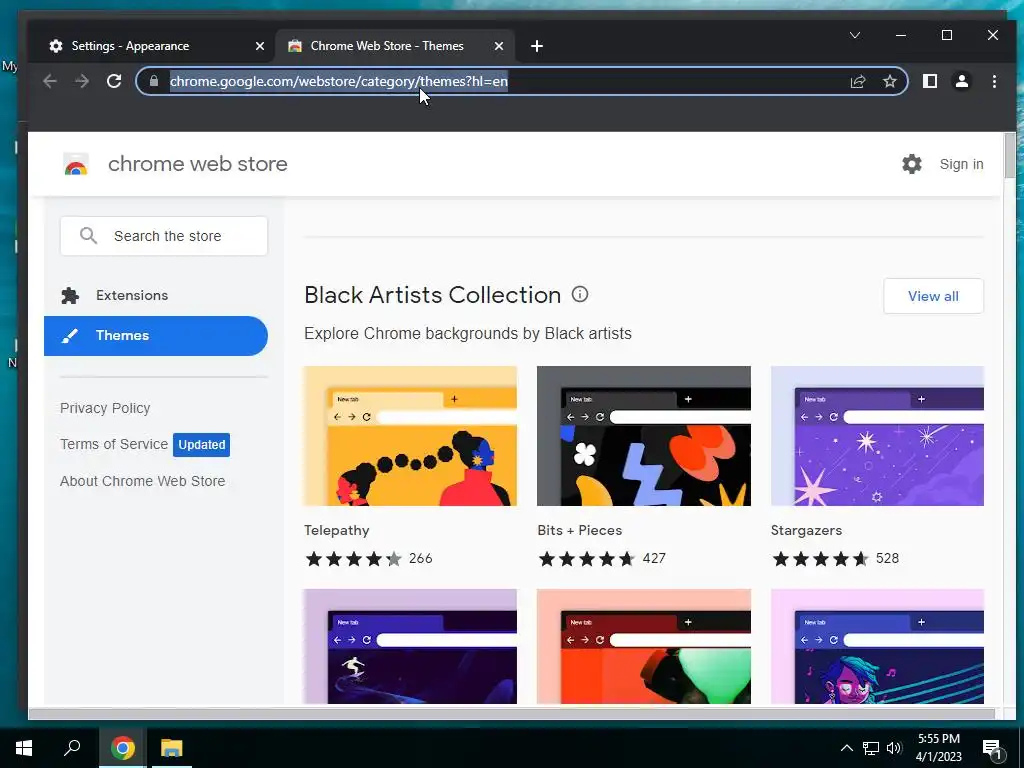The height and width of the screenshot is (768, 1024).
Task: Reload the page with the refresh icon
Action: [x=114, y=81]
